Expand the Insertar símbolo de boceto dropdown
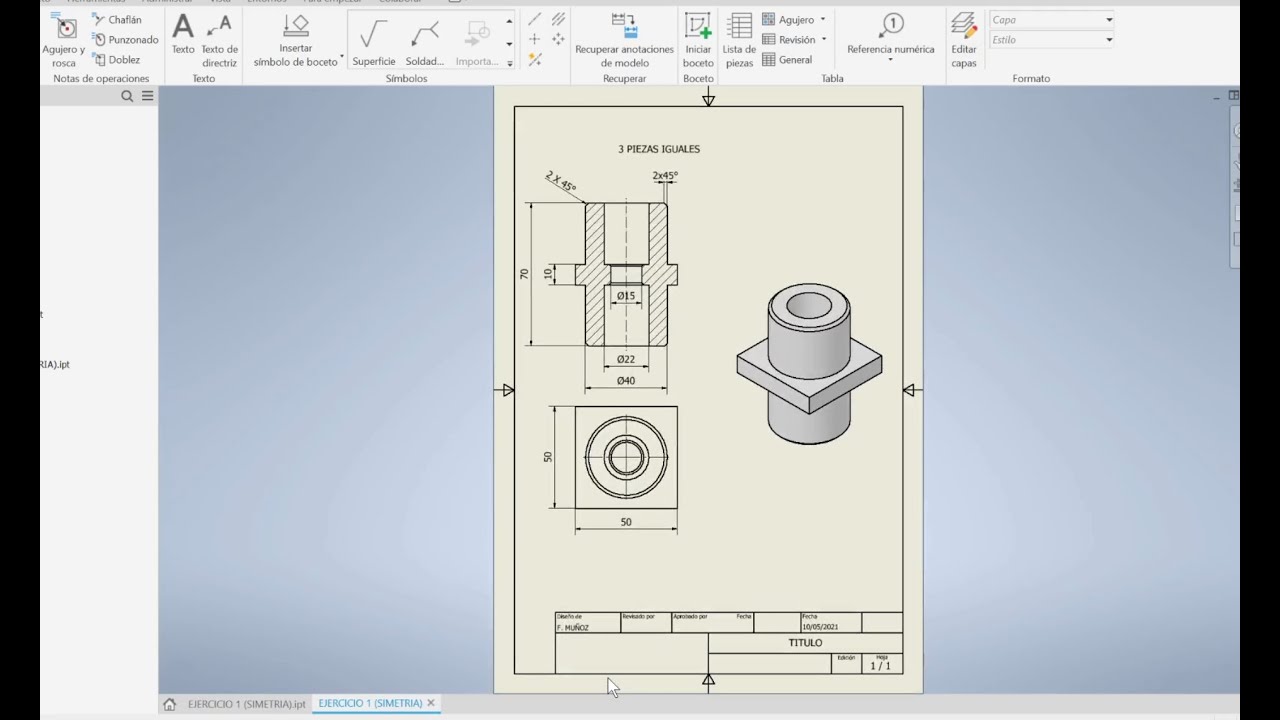1280x720 pixels. 342,57
